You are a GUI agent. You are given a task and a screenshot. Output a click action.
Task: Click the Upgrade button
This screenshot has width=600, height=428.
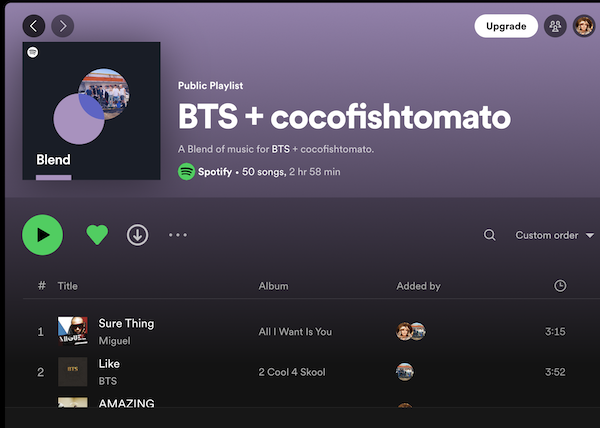pyautogui.click(x=505, y=26)
